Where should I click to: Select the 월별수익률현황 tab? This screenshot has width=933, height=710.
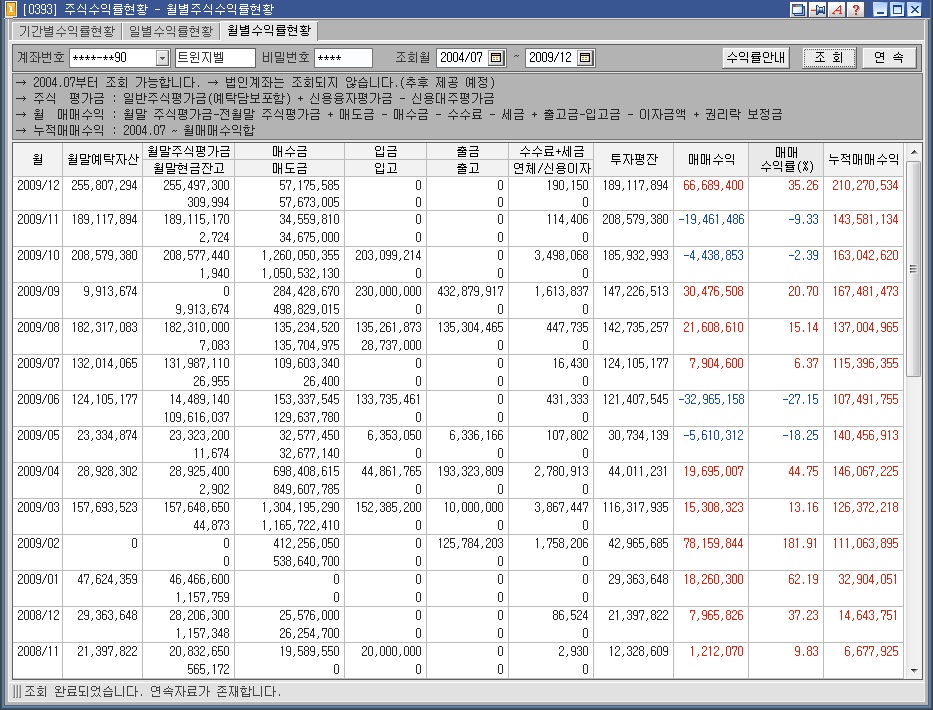(268, 31)
